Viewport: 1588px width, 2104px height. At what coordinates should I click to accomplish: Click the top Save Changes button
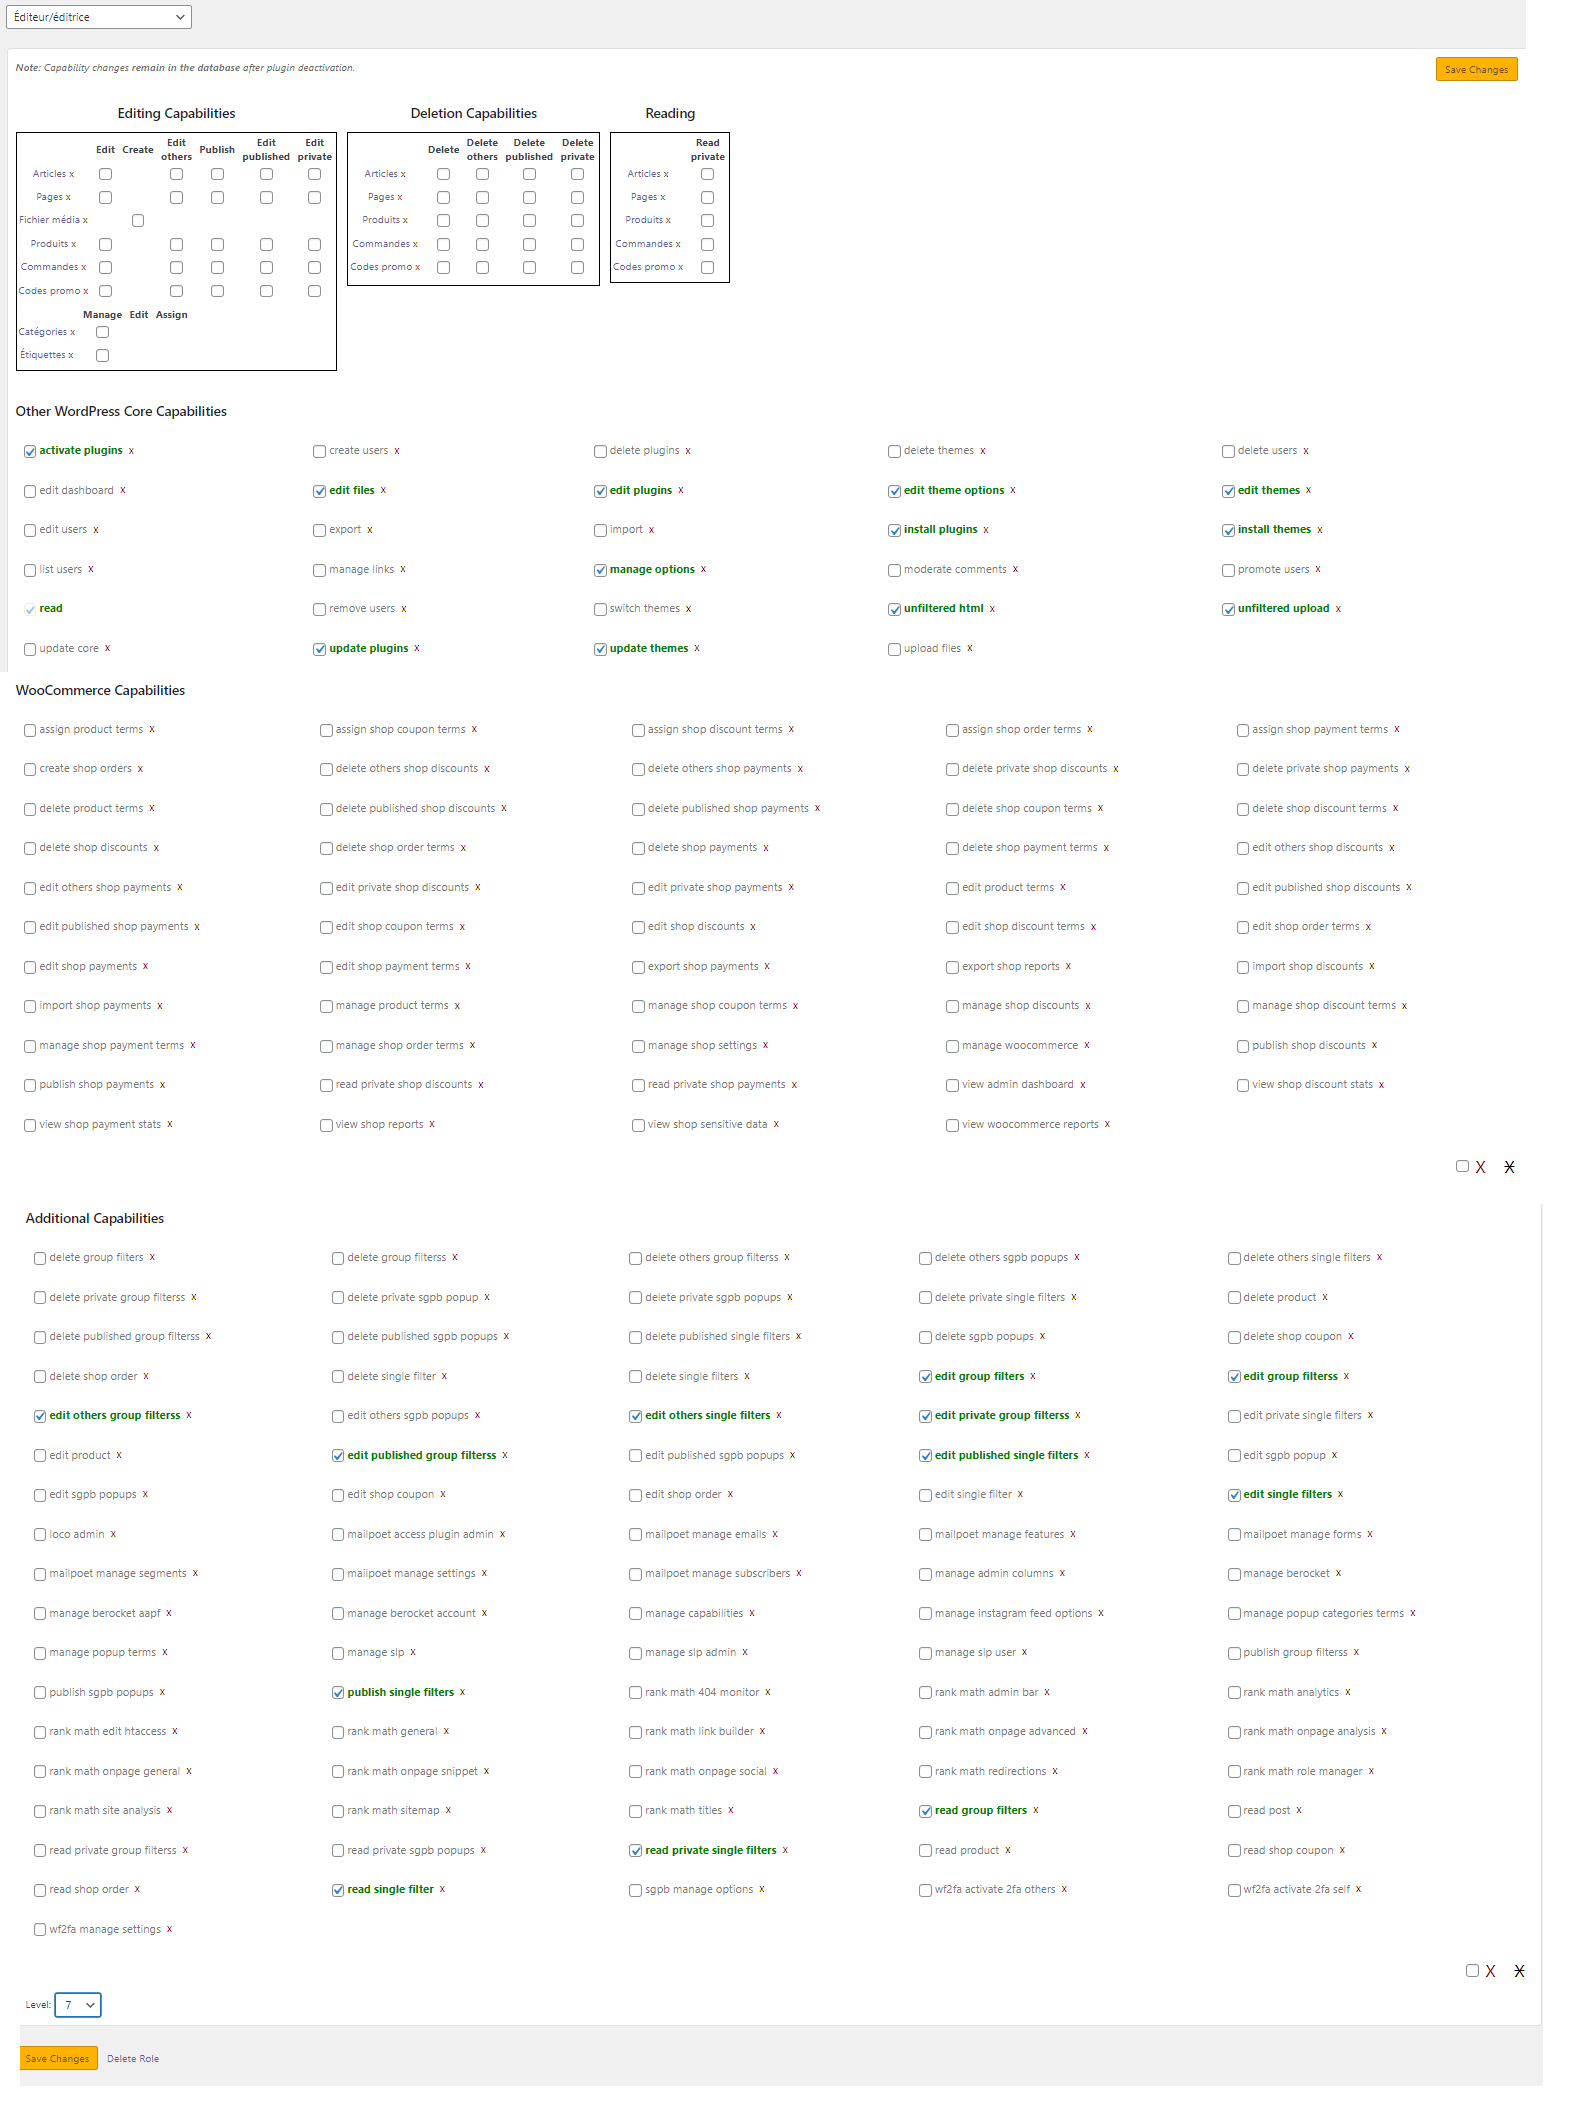[x=1476, y=70]
